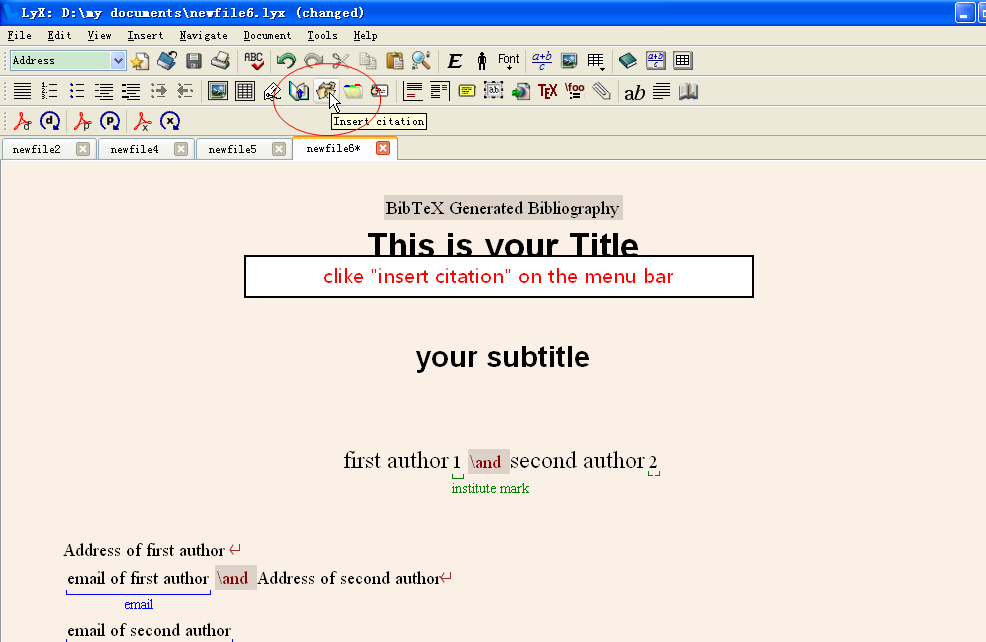Close the newfile5 tab

click(279, 148)
